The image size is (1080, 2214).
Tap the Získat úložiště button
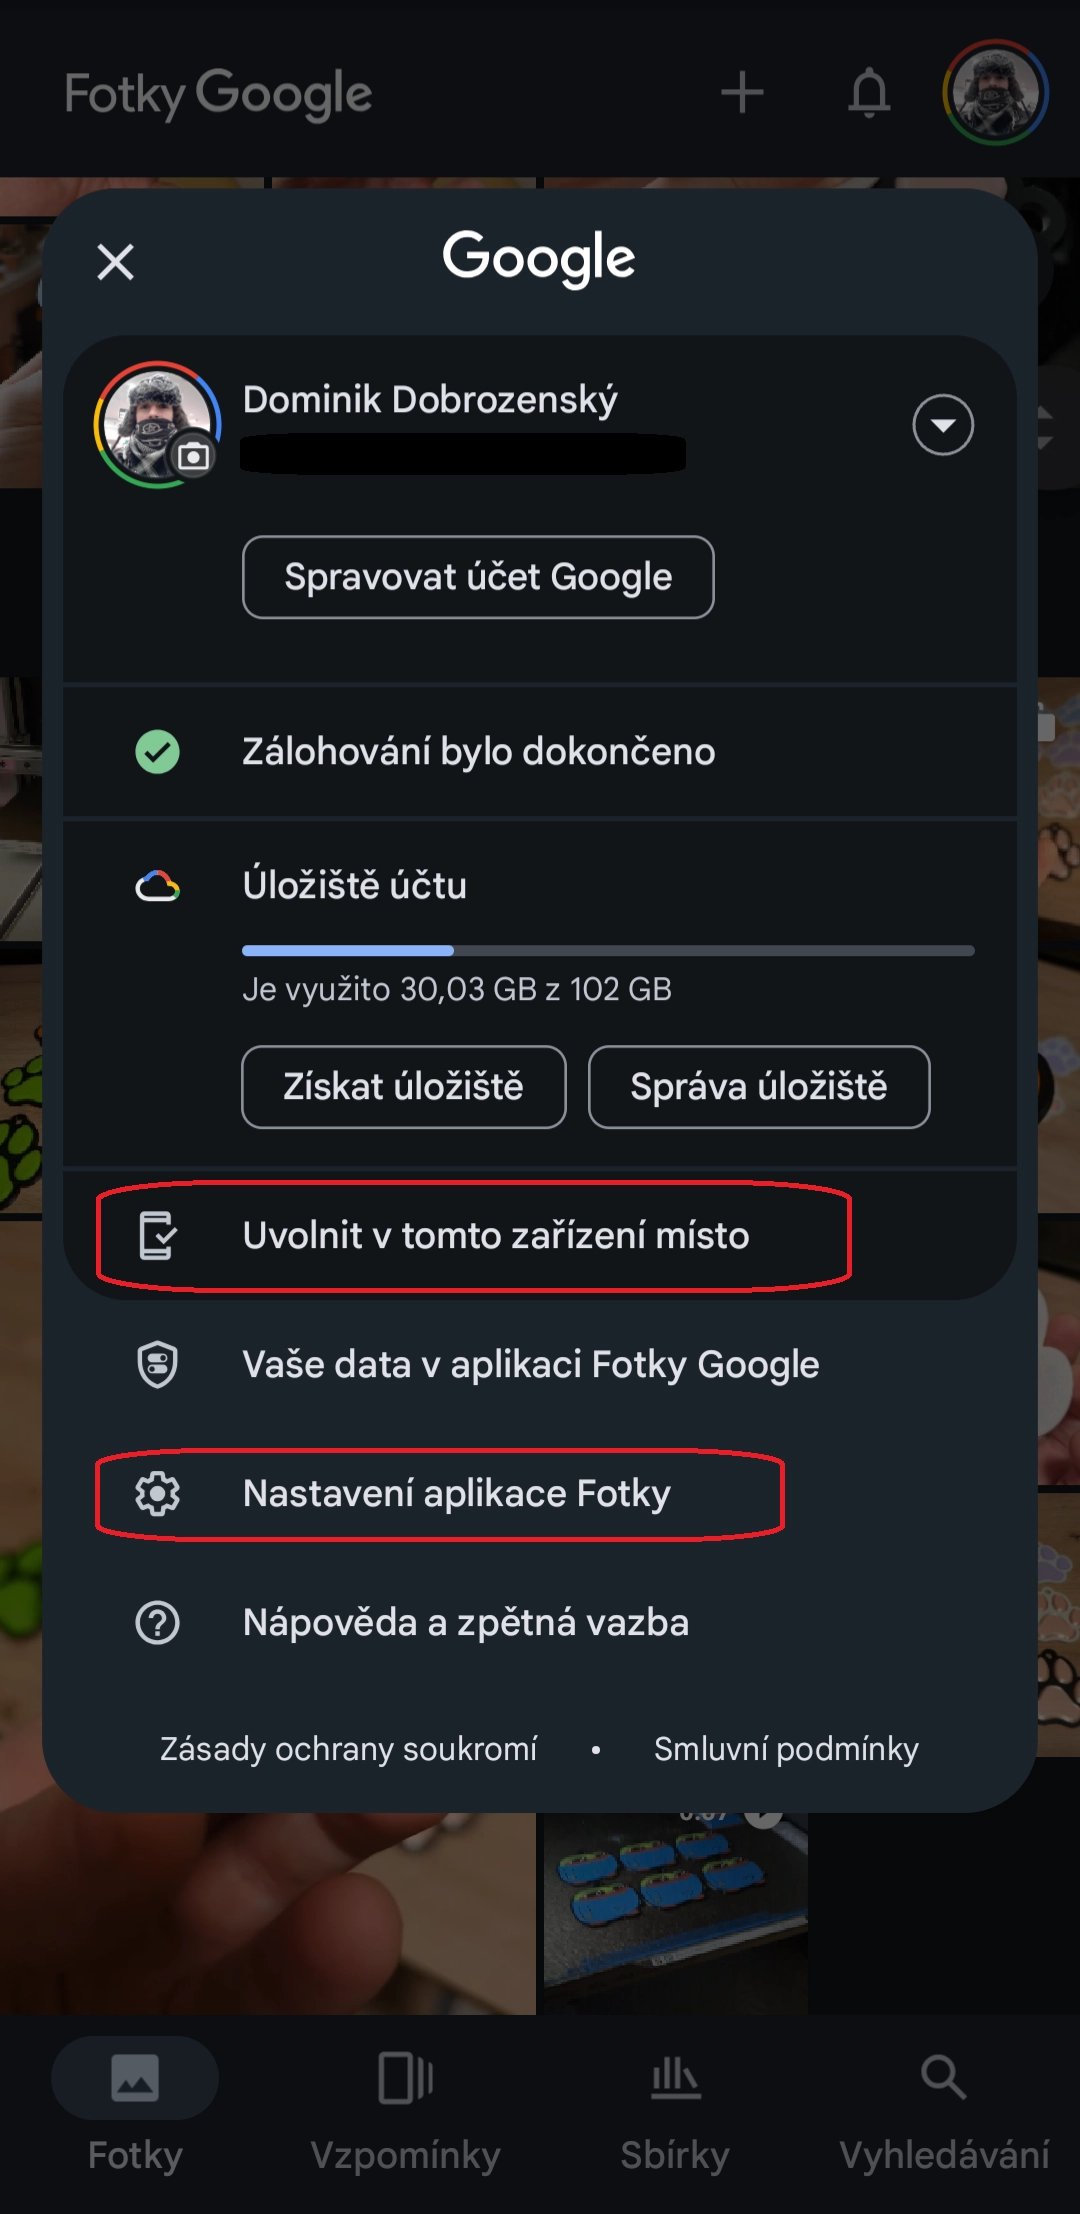coord(403,1087)
